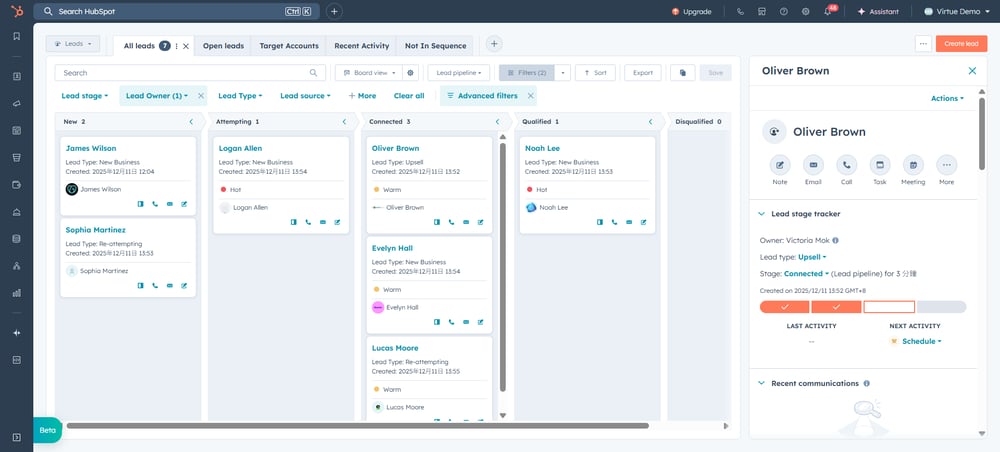Image resolution: width=1000 pixels, height=452 pixels.
Task: Click the Task icon in contact panel
Action: tap(880, 165)
